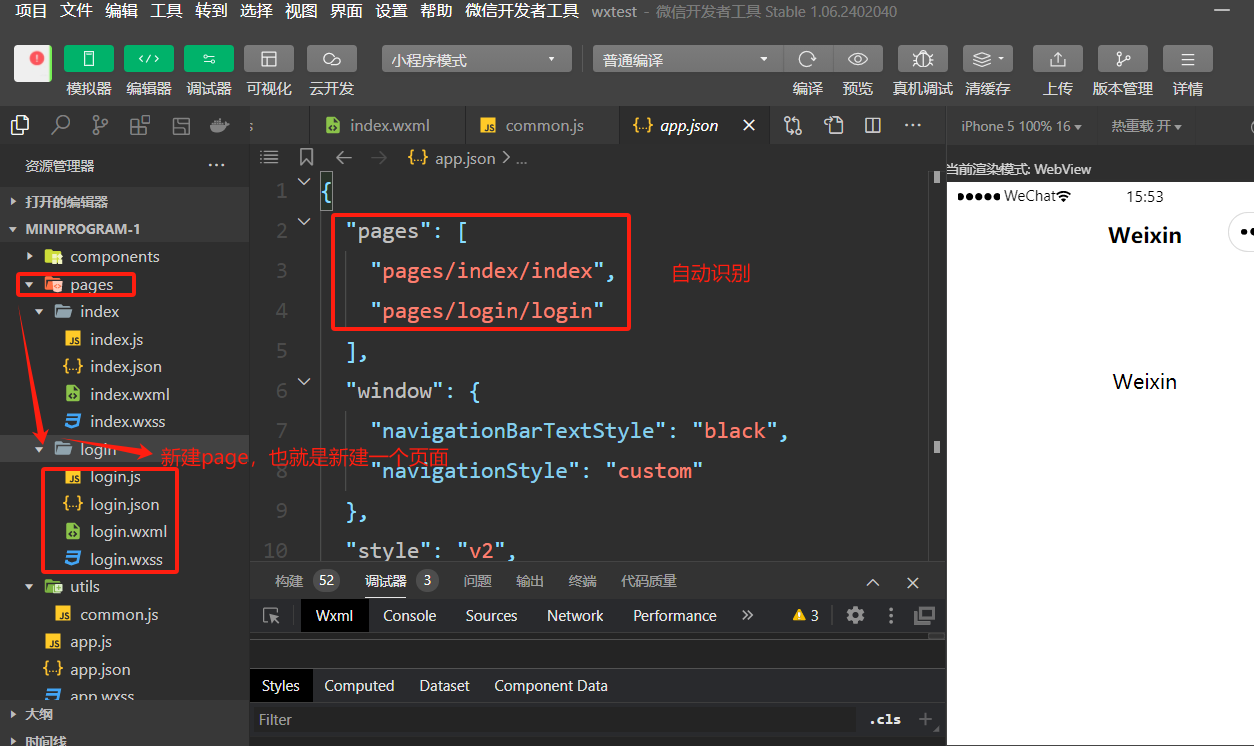Close the app.json tab
The height and width of the screenshot is (746, 1254).
click(x=748, y=126)
